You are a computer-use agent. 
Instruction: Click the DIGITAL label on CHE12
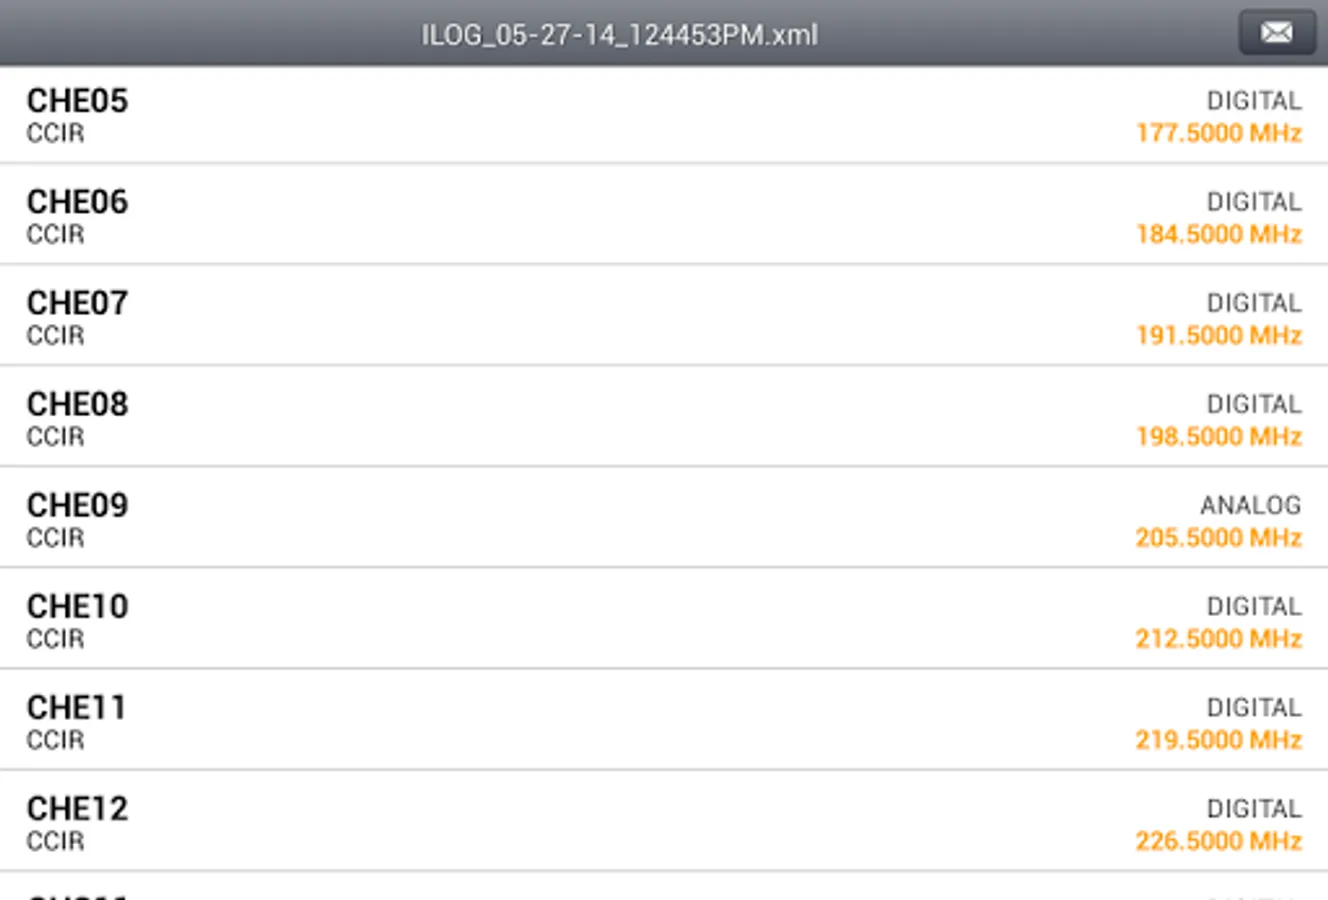pos(1254,808)
